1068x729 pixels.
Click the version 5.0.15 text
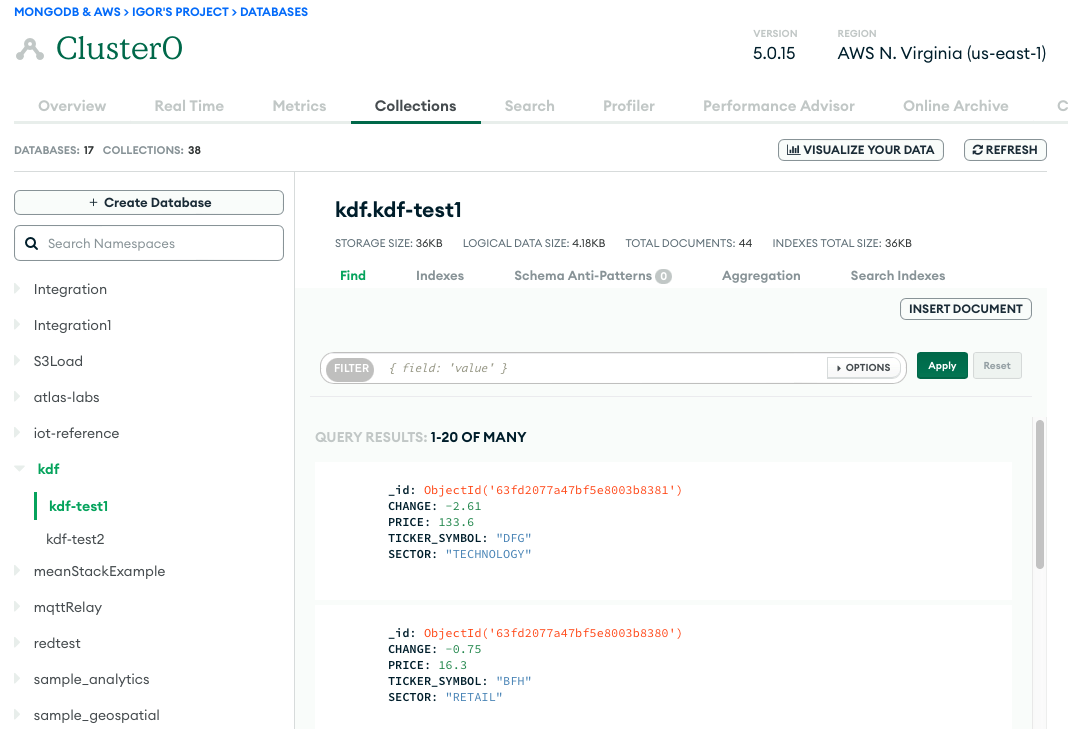point(774,53)
